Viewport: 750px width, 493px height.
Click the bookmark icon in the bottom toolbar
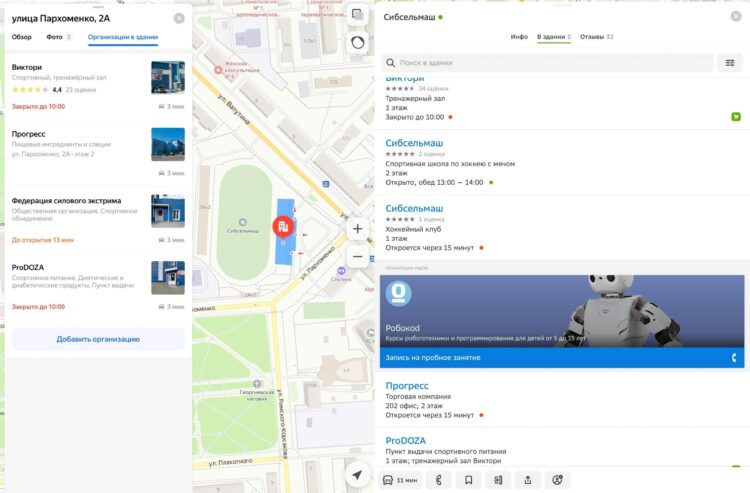coord(468,480)
